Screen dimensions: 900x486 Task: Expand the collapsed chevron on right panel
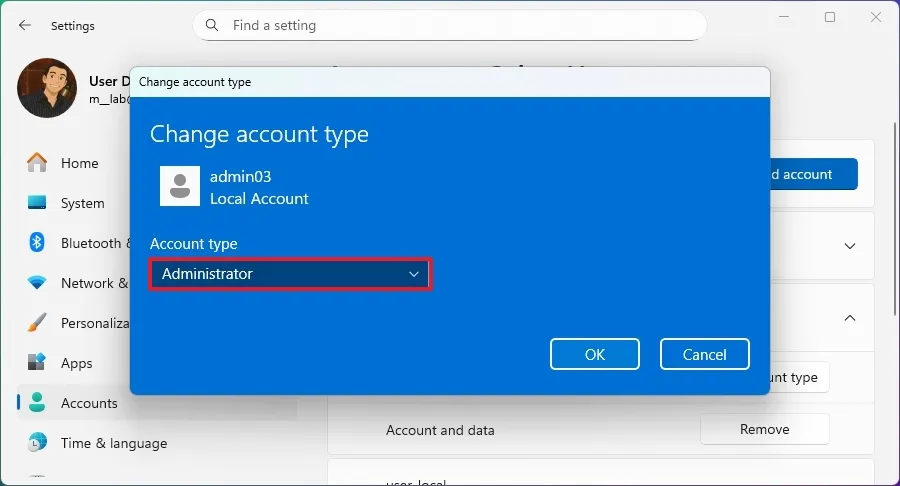tap(850, 246)
